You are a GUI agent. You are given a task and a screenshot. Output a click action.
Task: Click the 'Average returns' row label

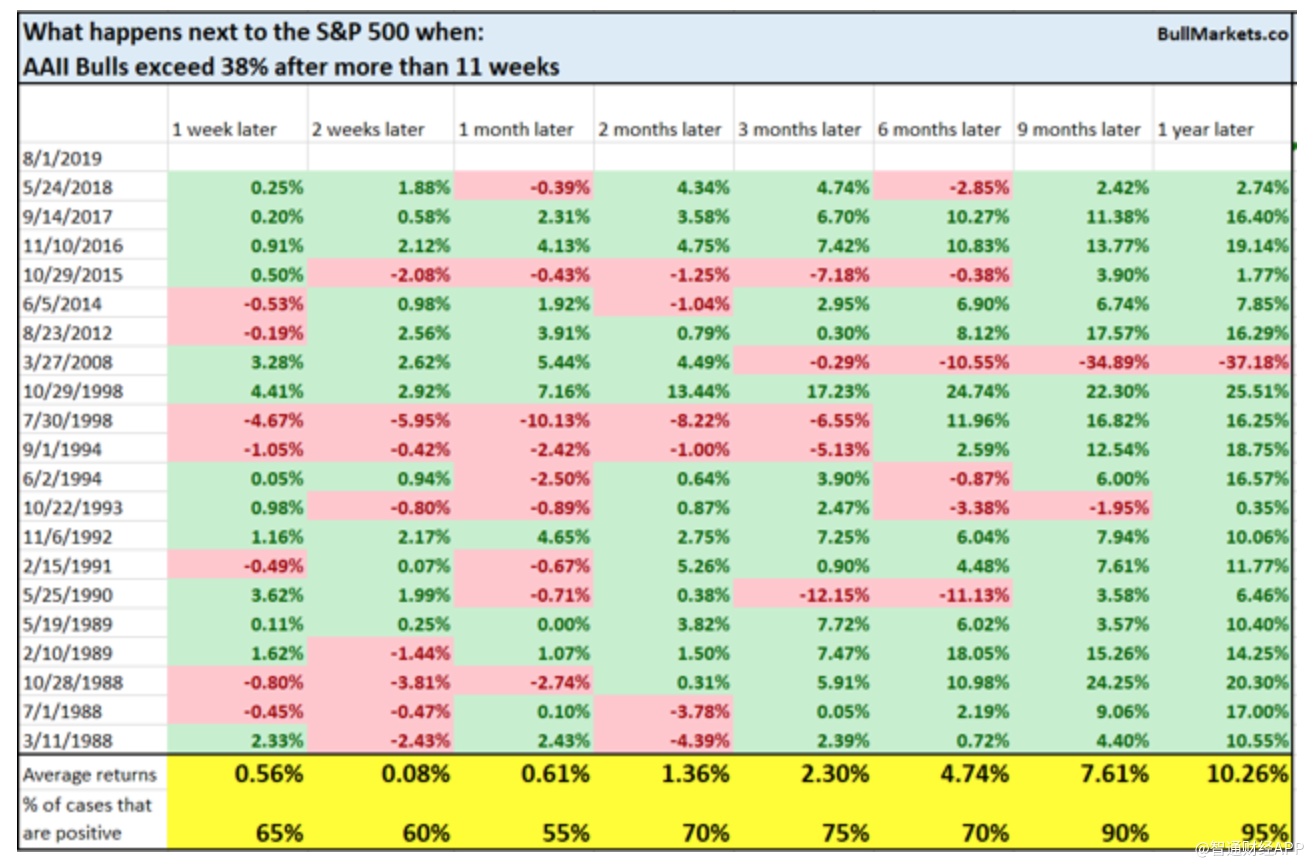tap(89, 775)
